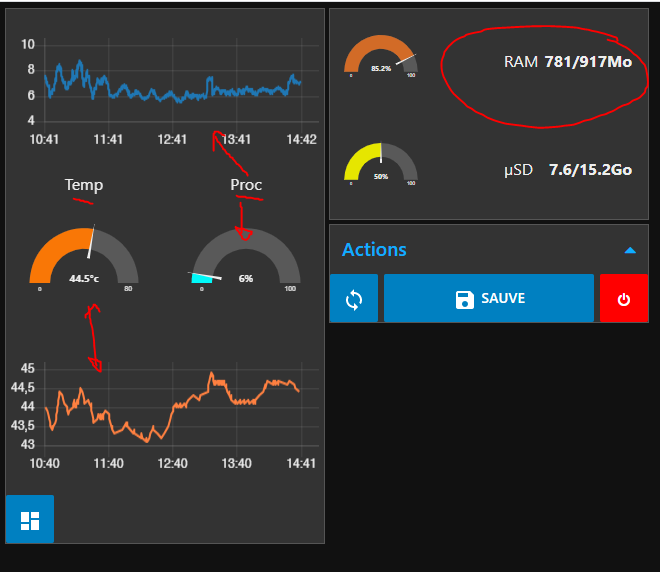Click the SAUVE save button
Screen dimensions: 660x572
tap(489, 299)
